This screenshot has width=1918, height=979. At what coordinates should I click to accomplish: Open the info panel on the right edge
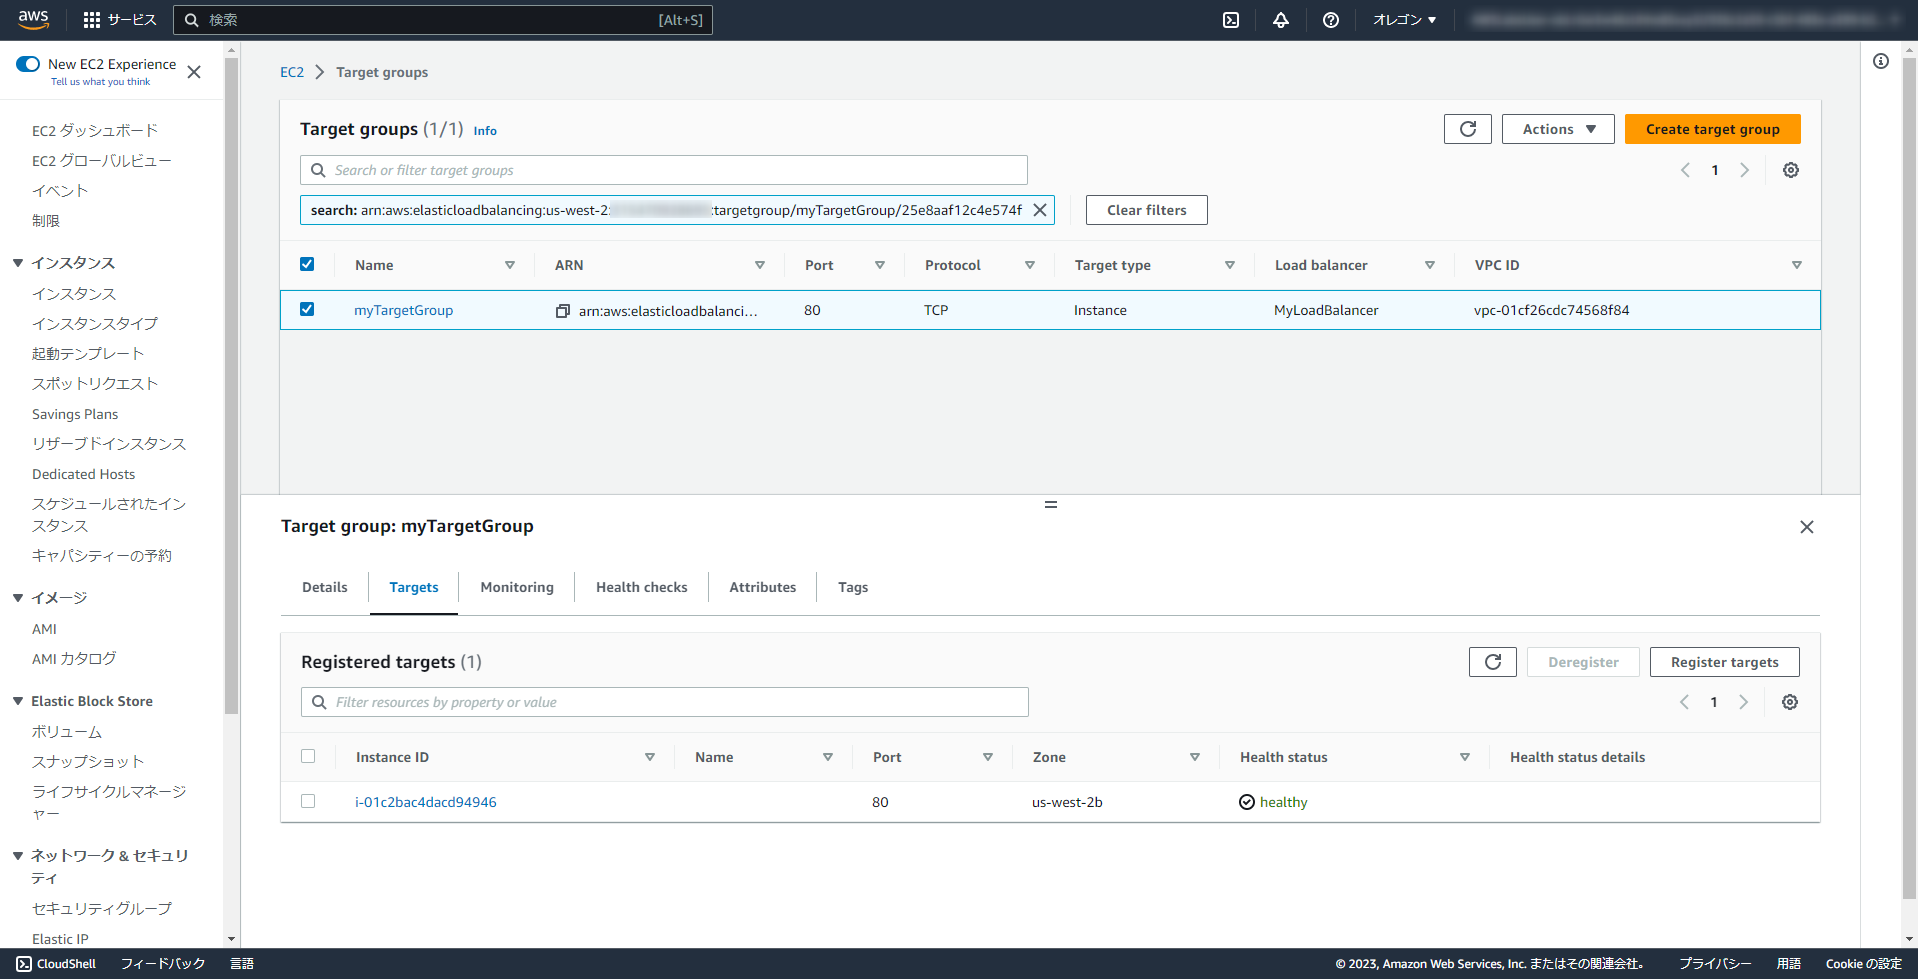click(1880, 61)
